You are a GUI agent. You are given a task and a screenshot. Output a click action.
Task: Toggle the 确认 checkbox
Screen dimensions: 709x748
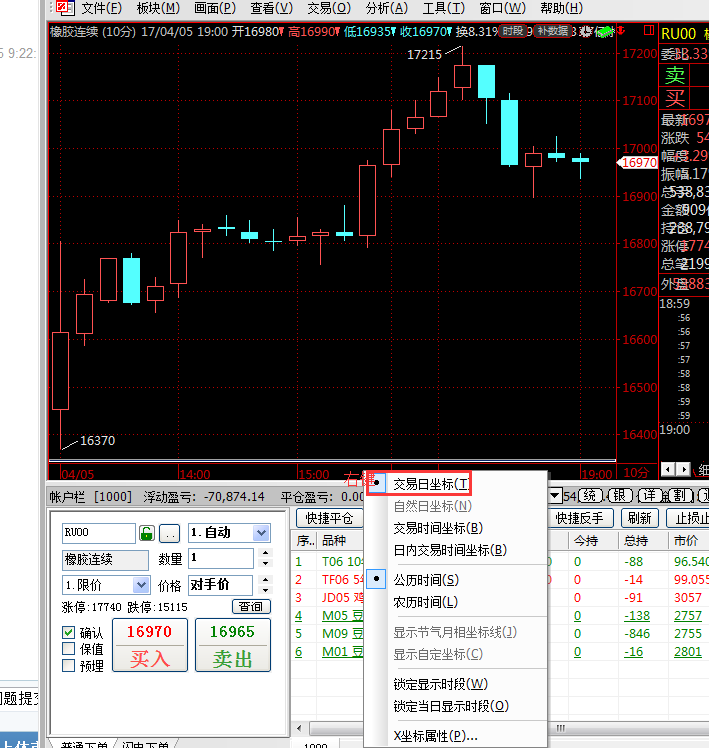pos(69,633)
